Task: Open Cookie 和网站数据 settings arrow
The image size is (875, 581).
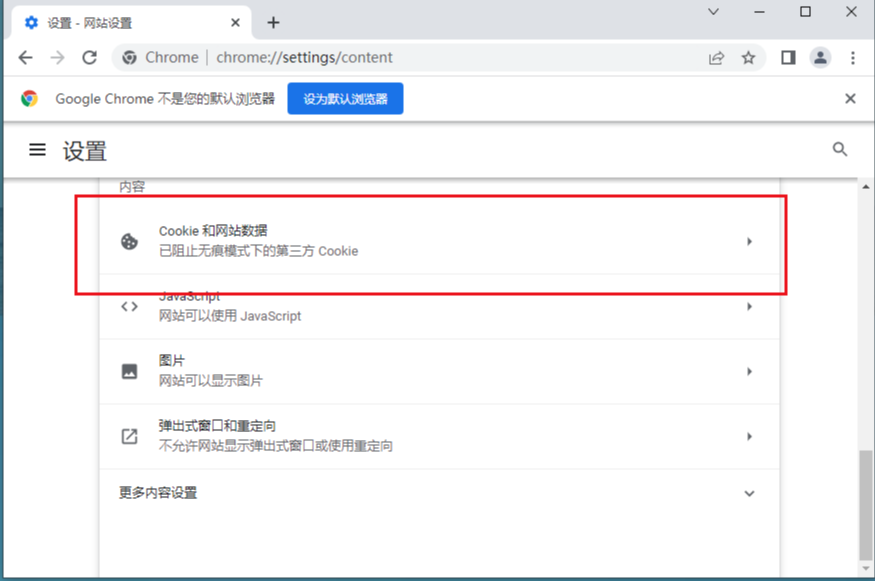Action: pos(749,242)
